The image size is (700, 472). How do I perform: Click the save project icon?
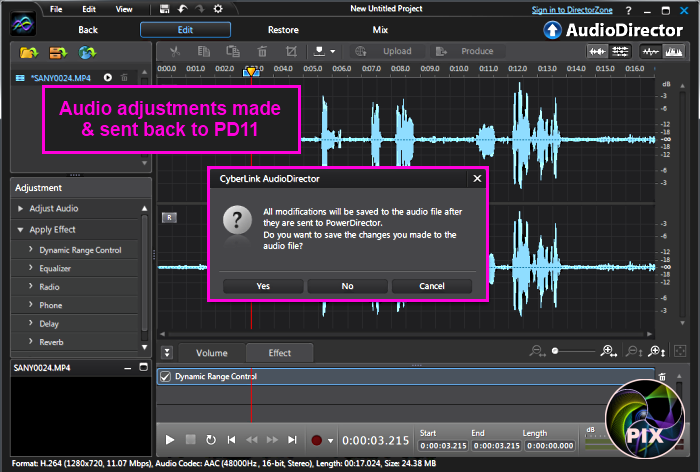(x=164, y=9)
